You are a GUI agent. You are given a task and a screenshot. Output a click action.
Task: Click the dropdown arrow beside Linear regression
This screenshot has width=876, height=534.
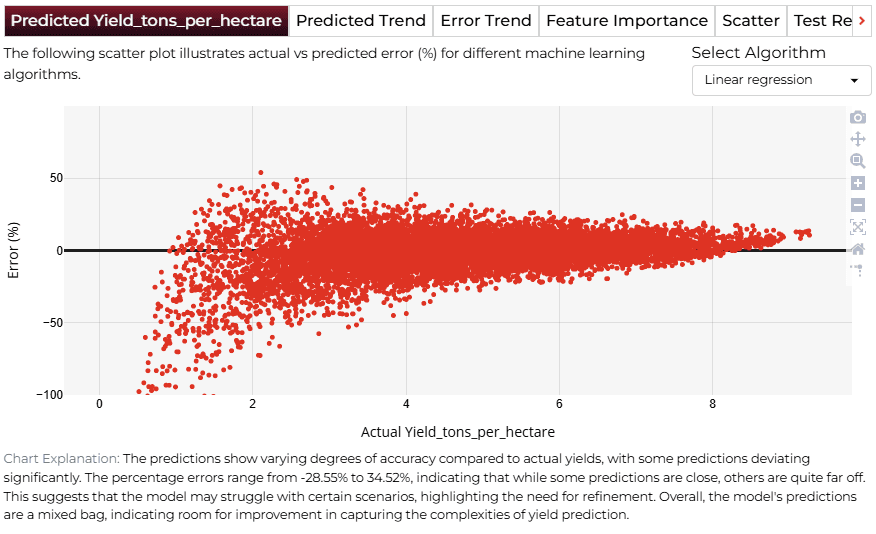[x=854, y=80]
